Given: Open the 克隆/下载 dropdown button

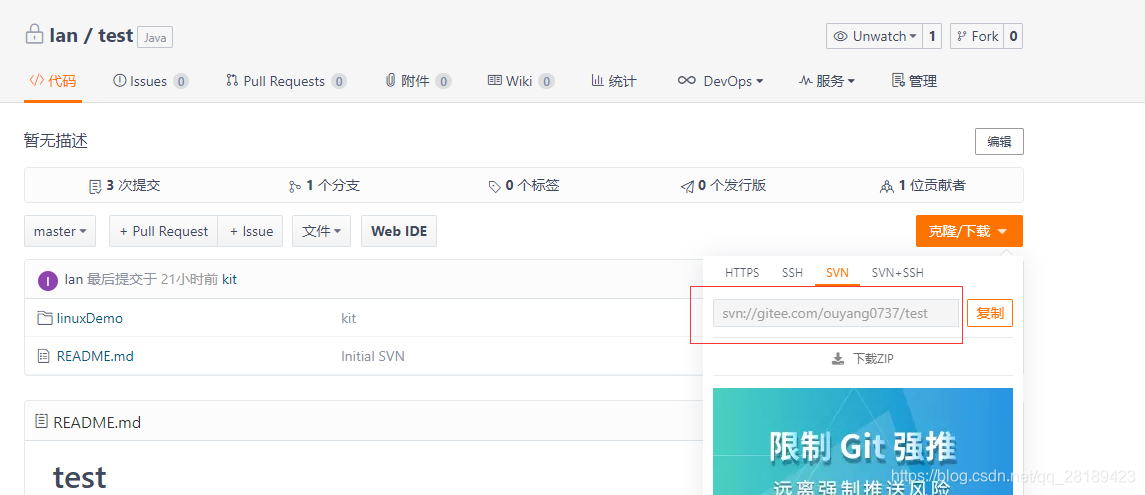Looking at the screenshot, I should point(969,231).
